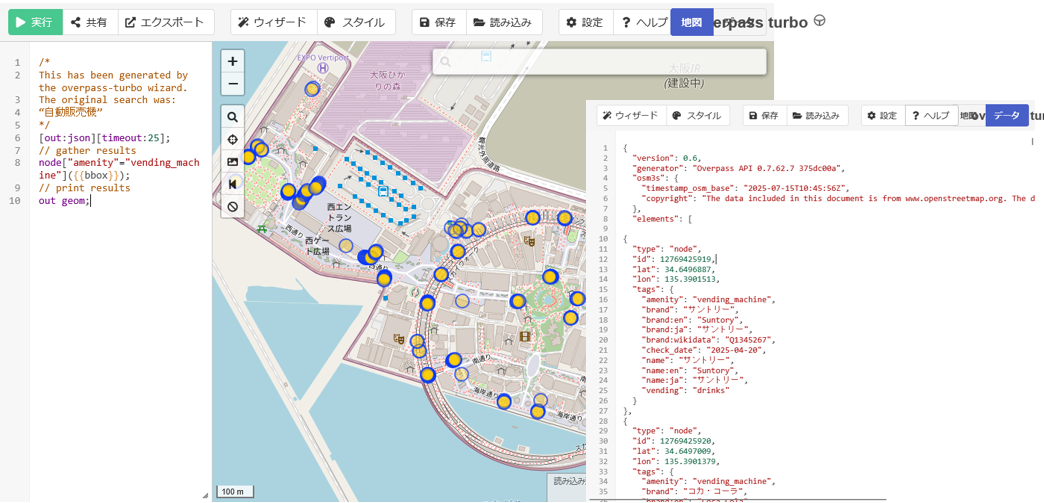Image resolution: width=1044 pixels, height=503 pixels.
Task: Zoom out on the map with minus
Action: point(232,84)
